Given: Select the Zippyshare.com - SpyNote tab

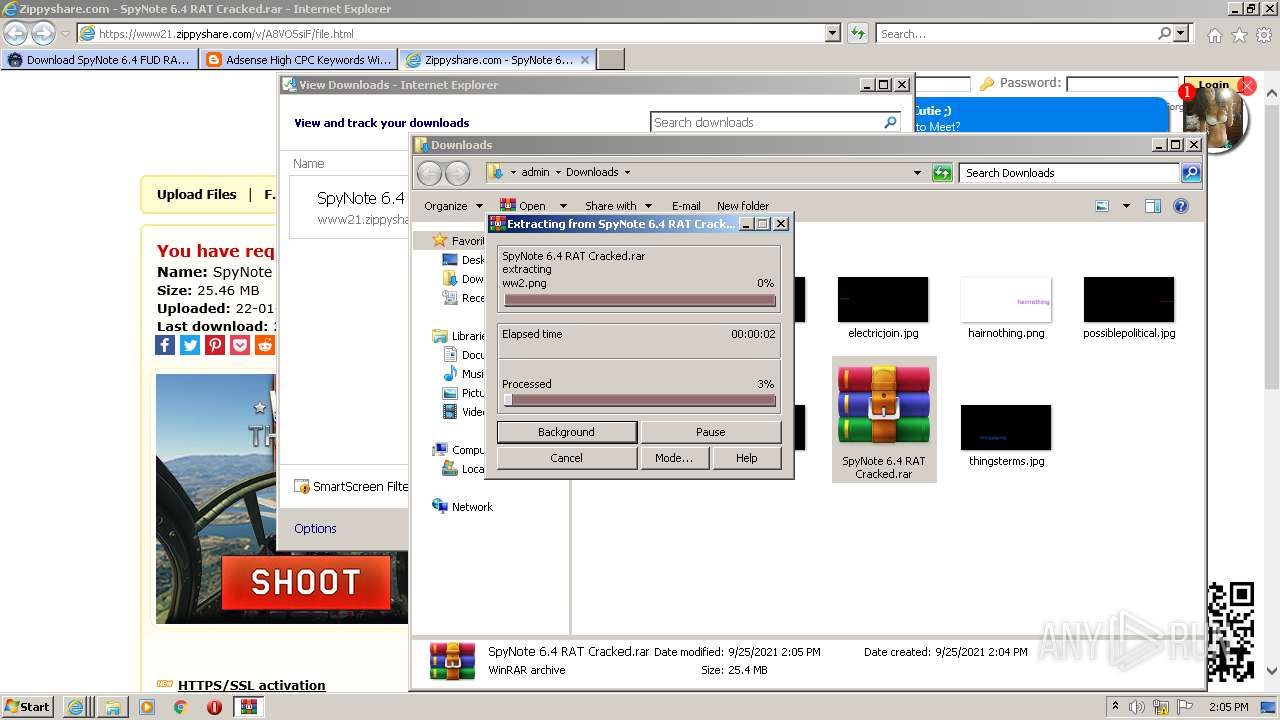Looking at the screenshot, I should coord(497,60).
